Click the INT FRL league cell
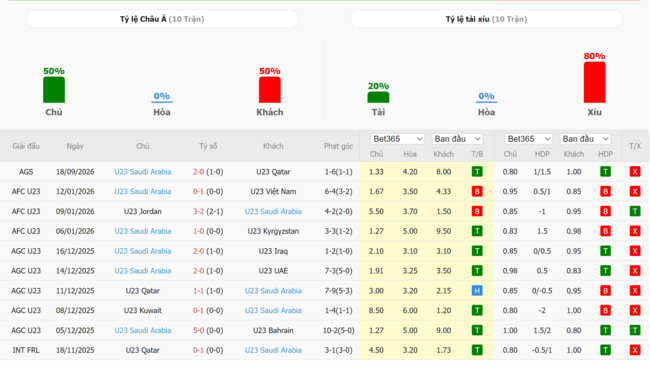 [x=26, y=351]
